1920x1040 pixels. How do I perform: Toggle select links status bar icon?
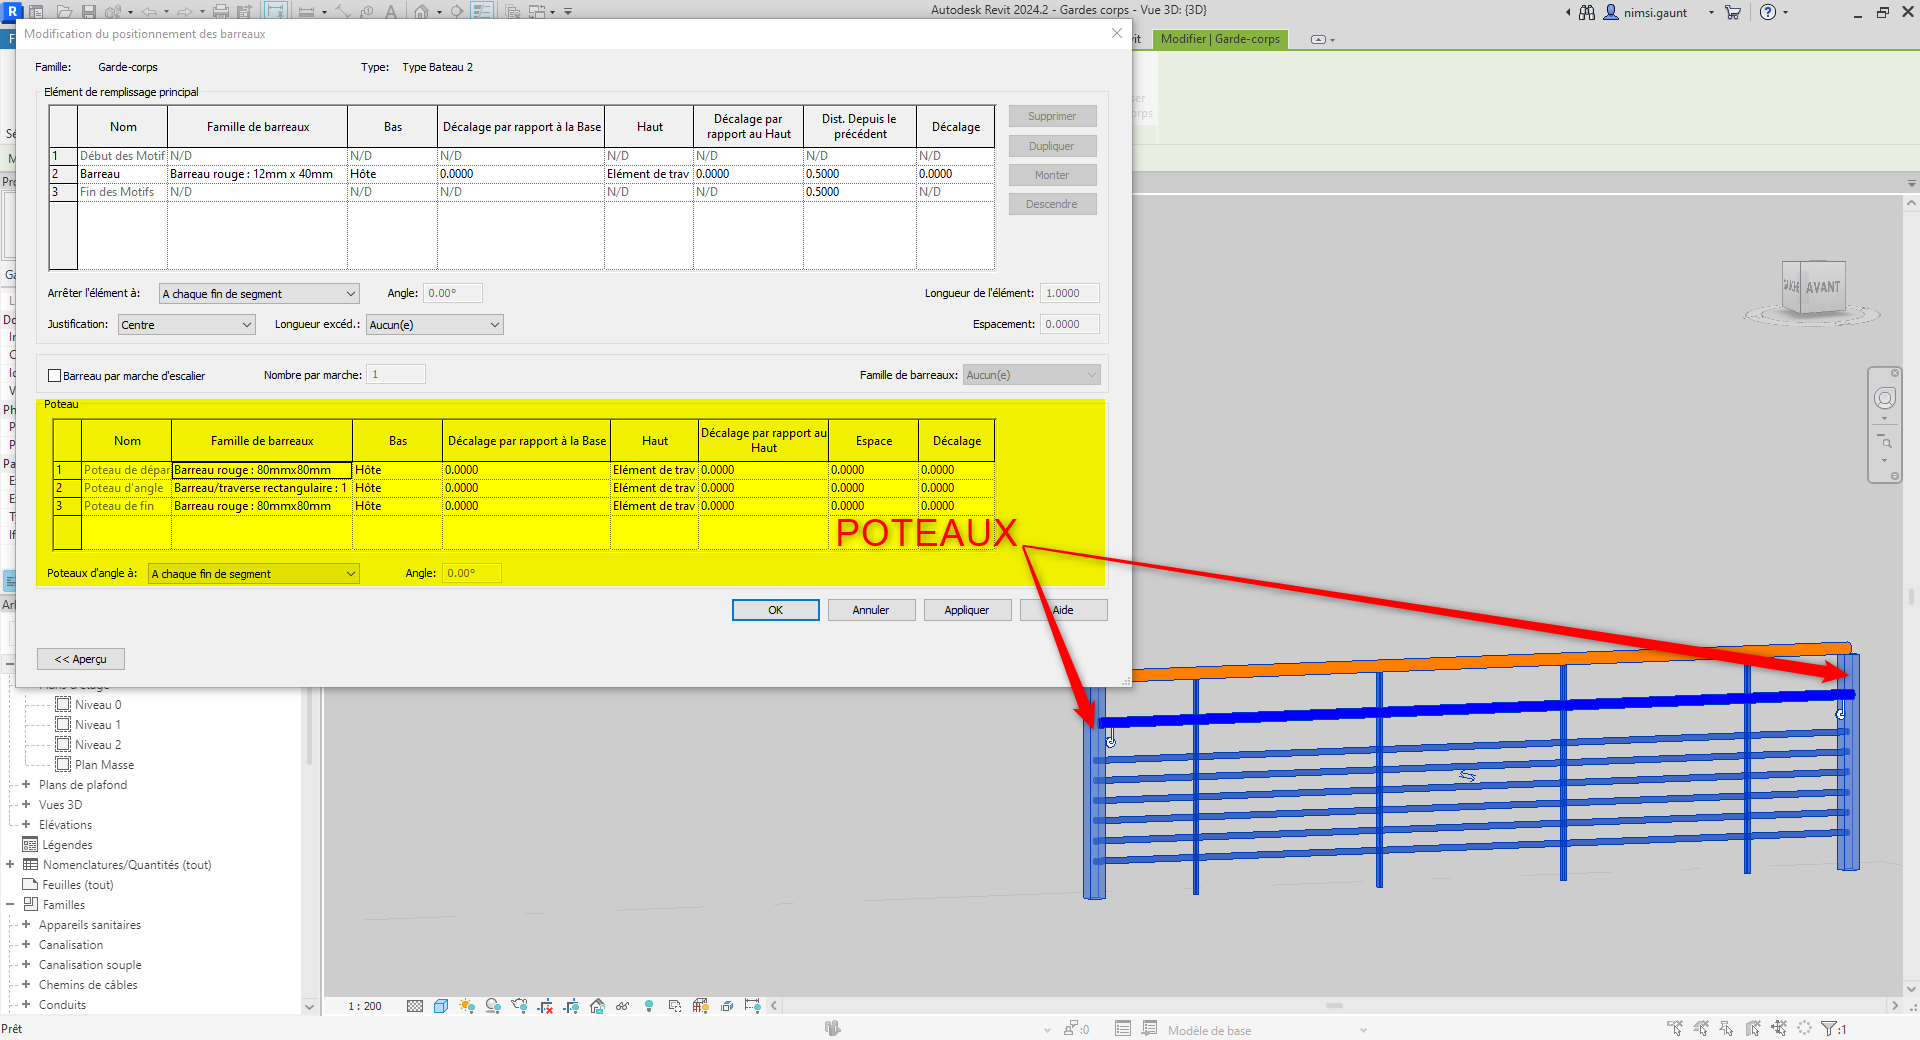(x=1675, y=1028)
